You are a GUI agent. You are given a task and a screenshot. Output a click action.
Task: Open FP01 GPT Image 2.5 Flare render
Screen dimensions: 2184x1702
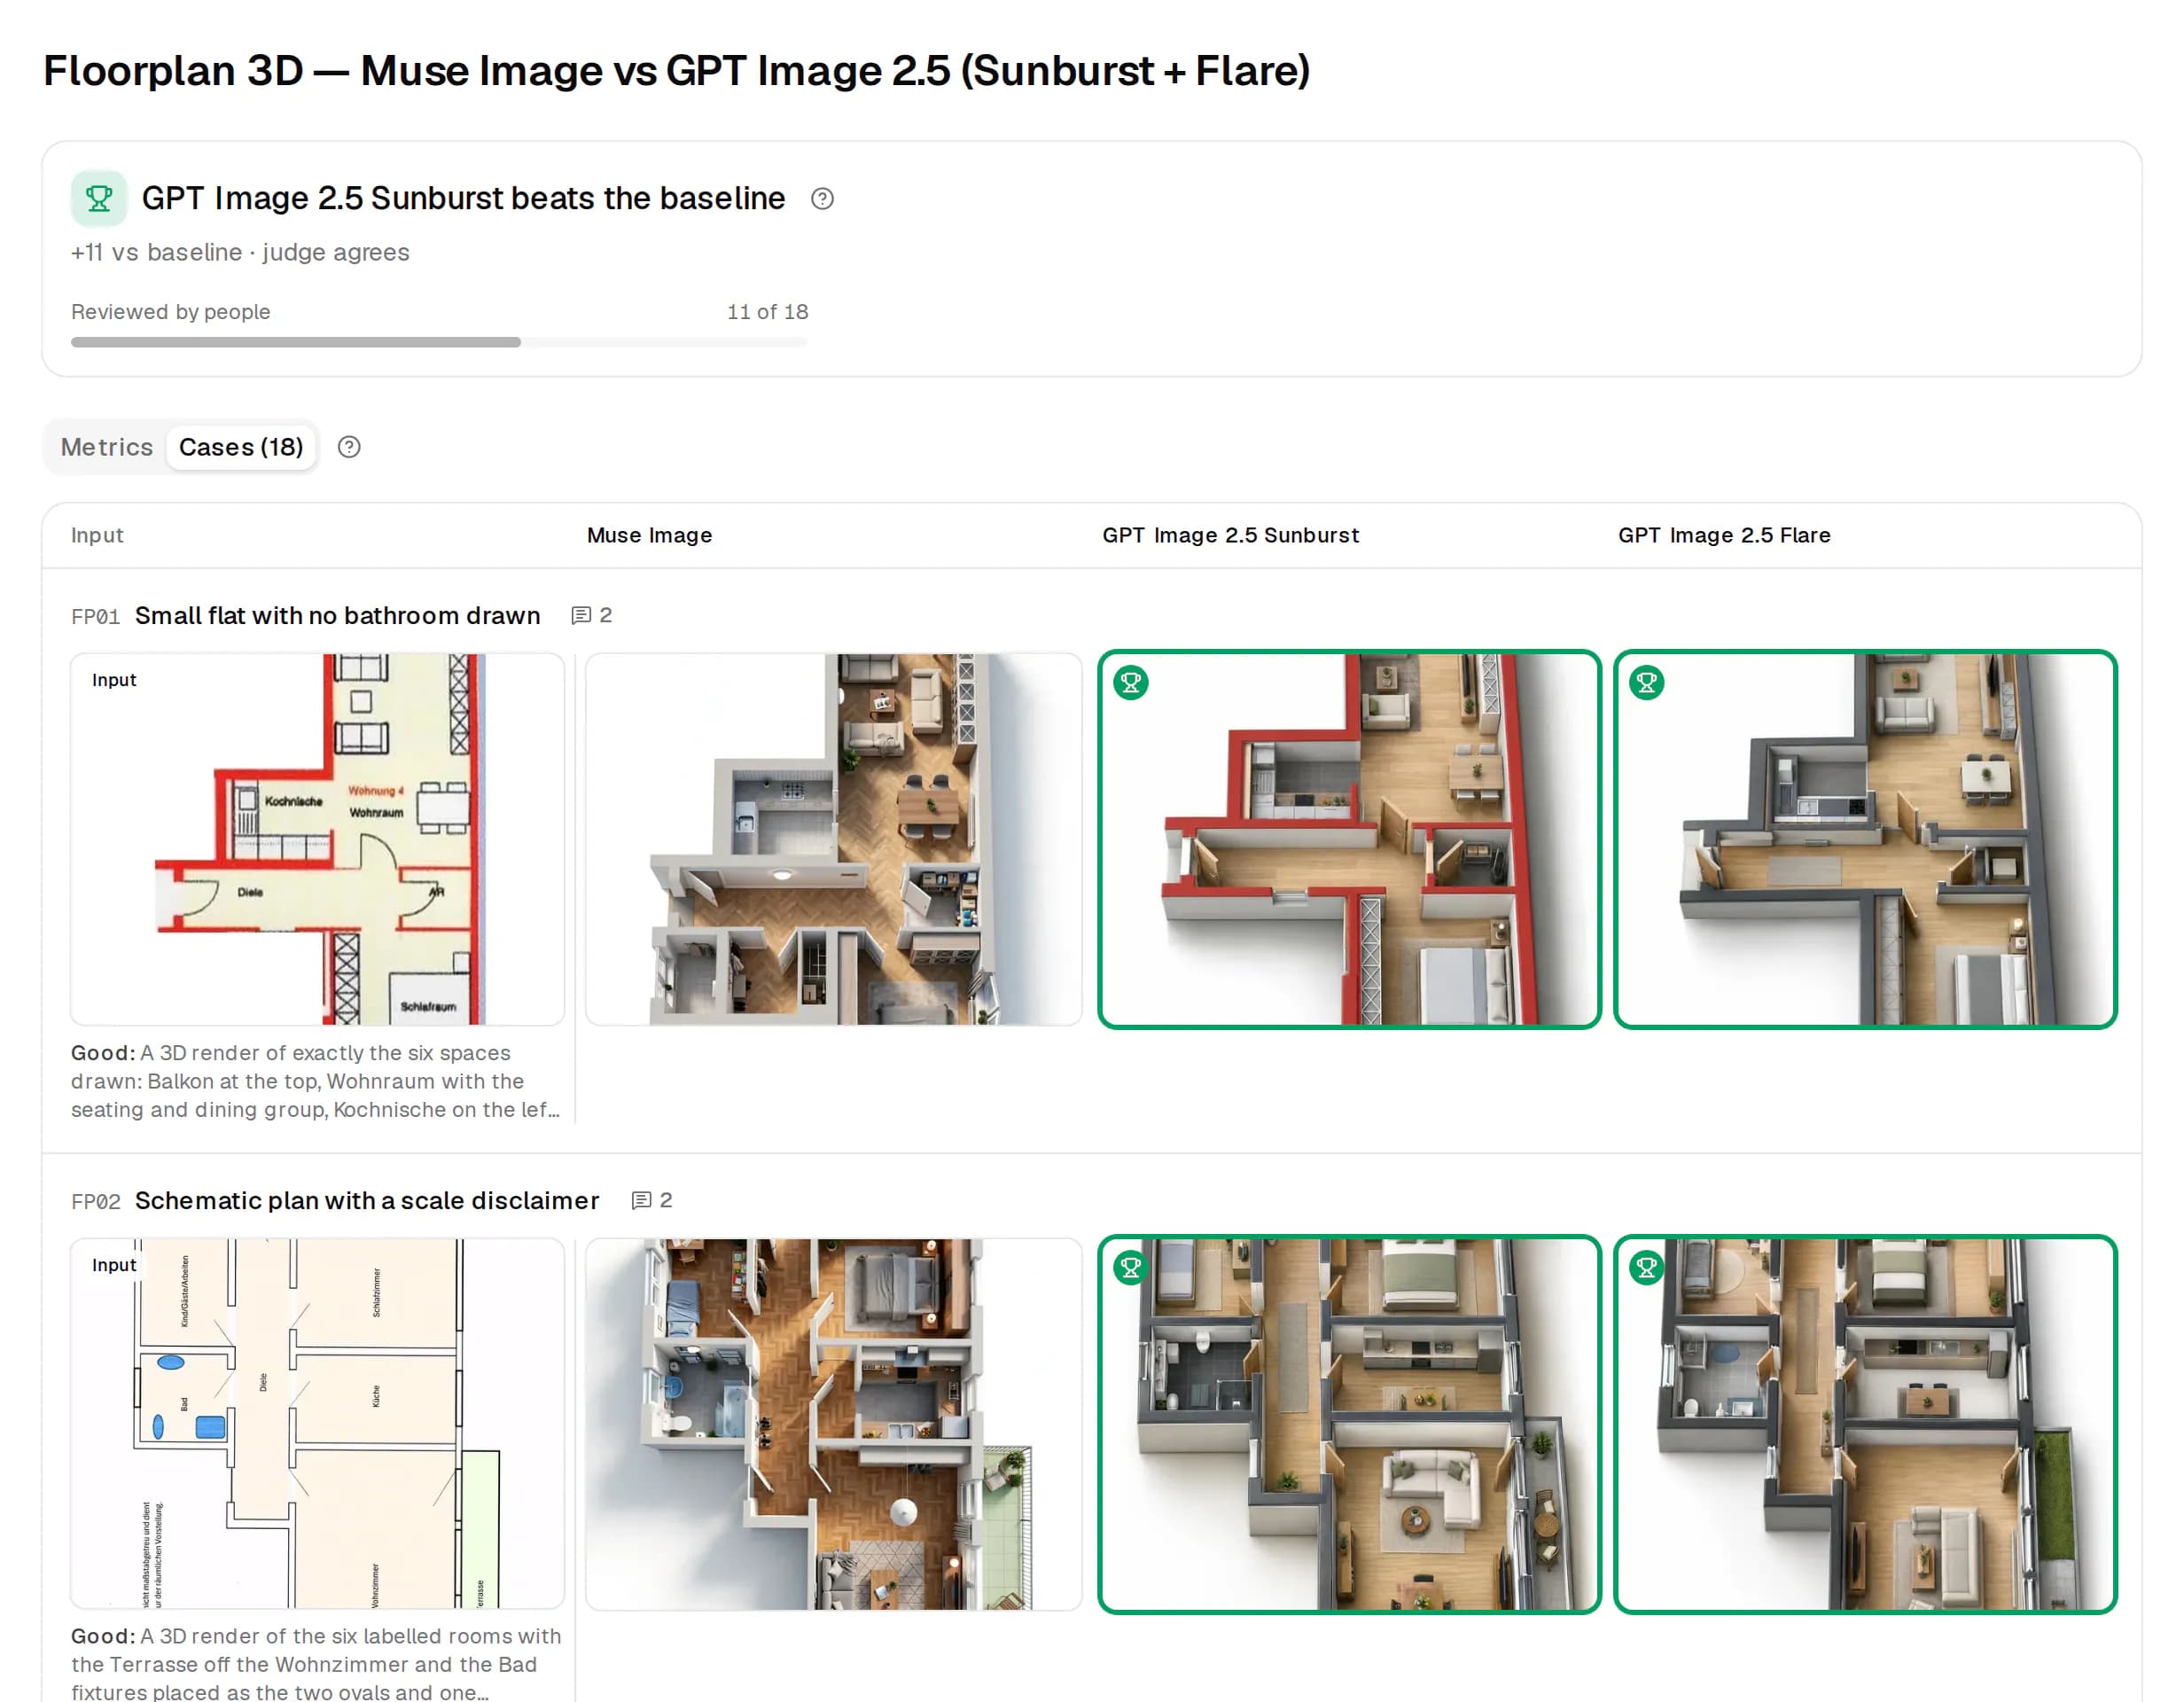click(1865, 839)
